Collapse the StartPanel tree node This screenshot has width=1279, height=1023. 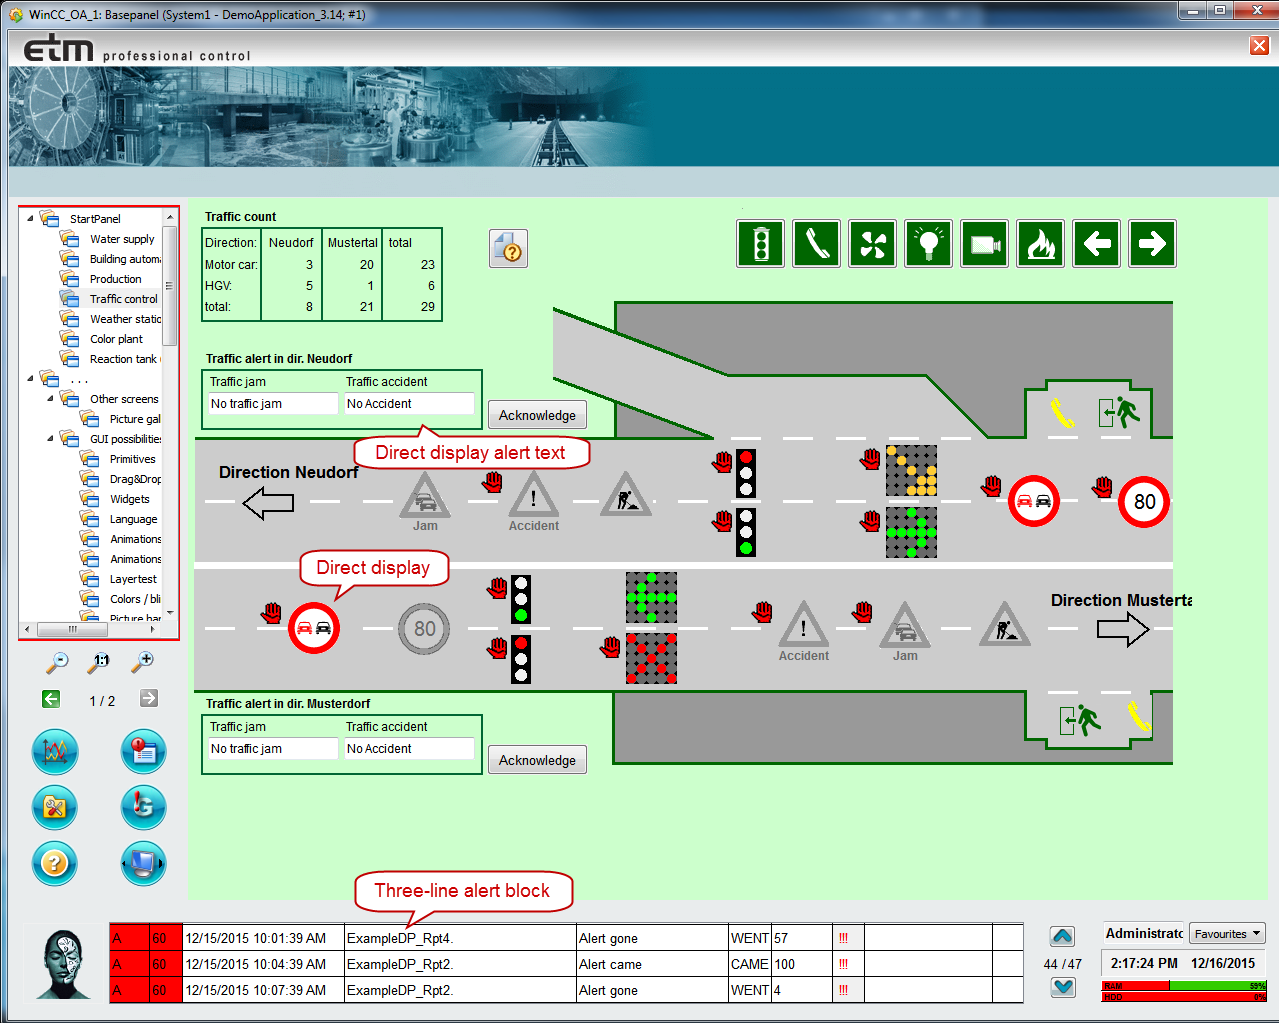(30, 218)
